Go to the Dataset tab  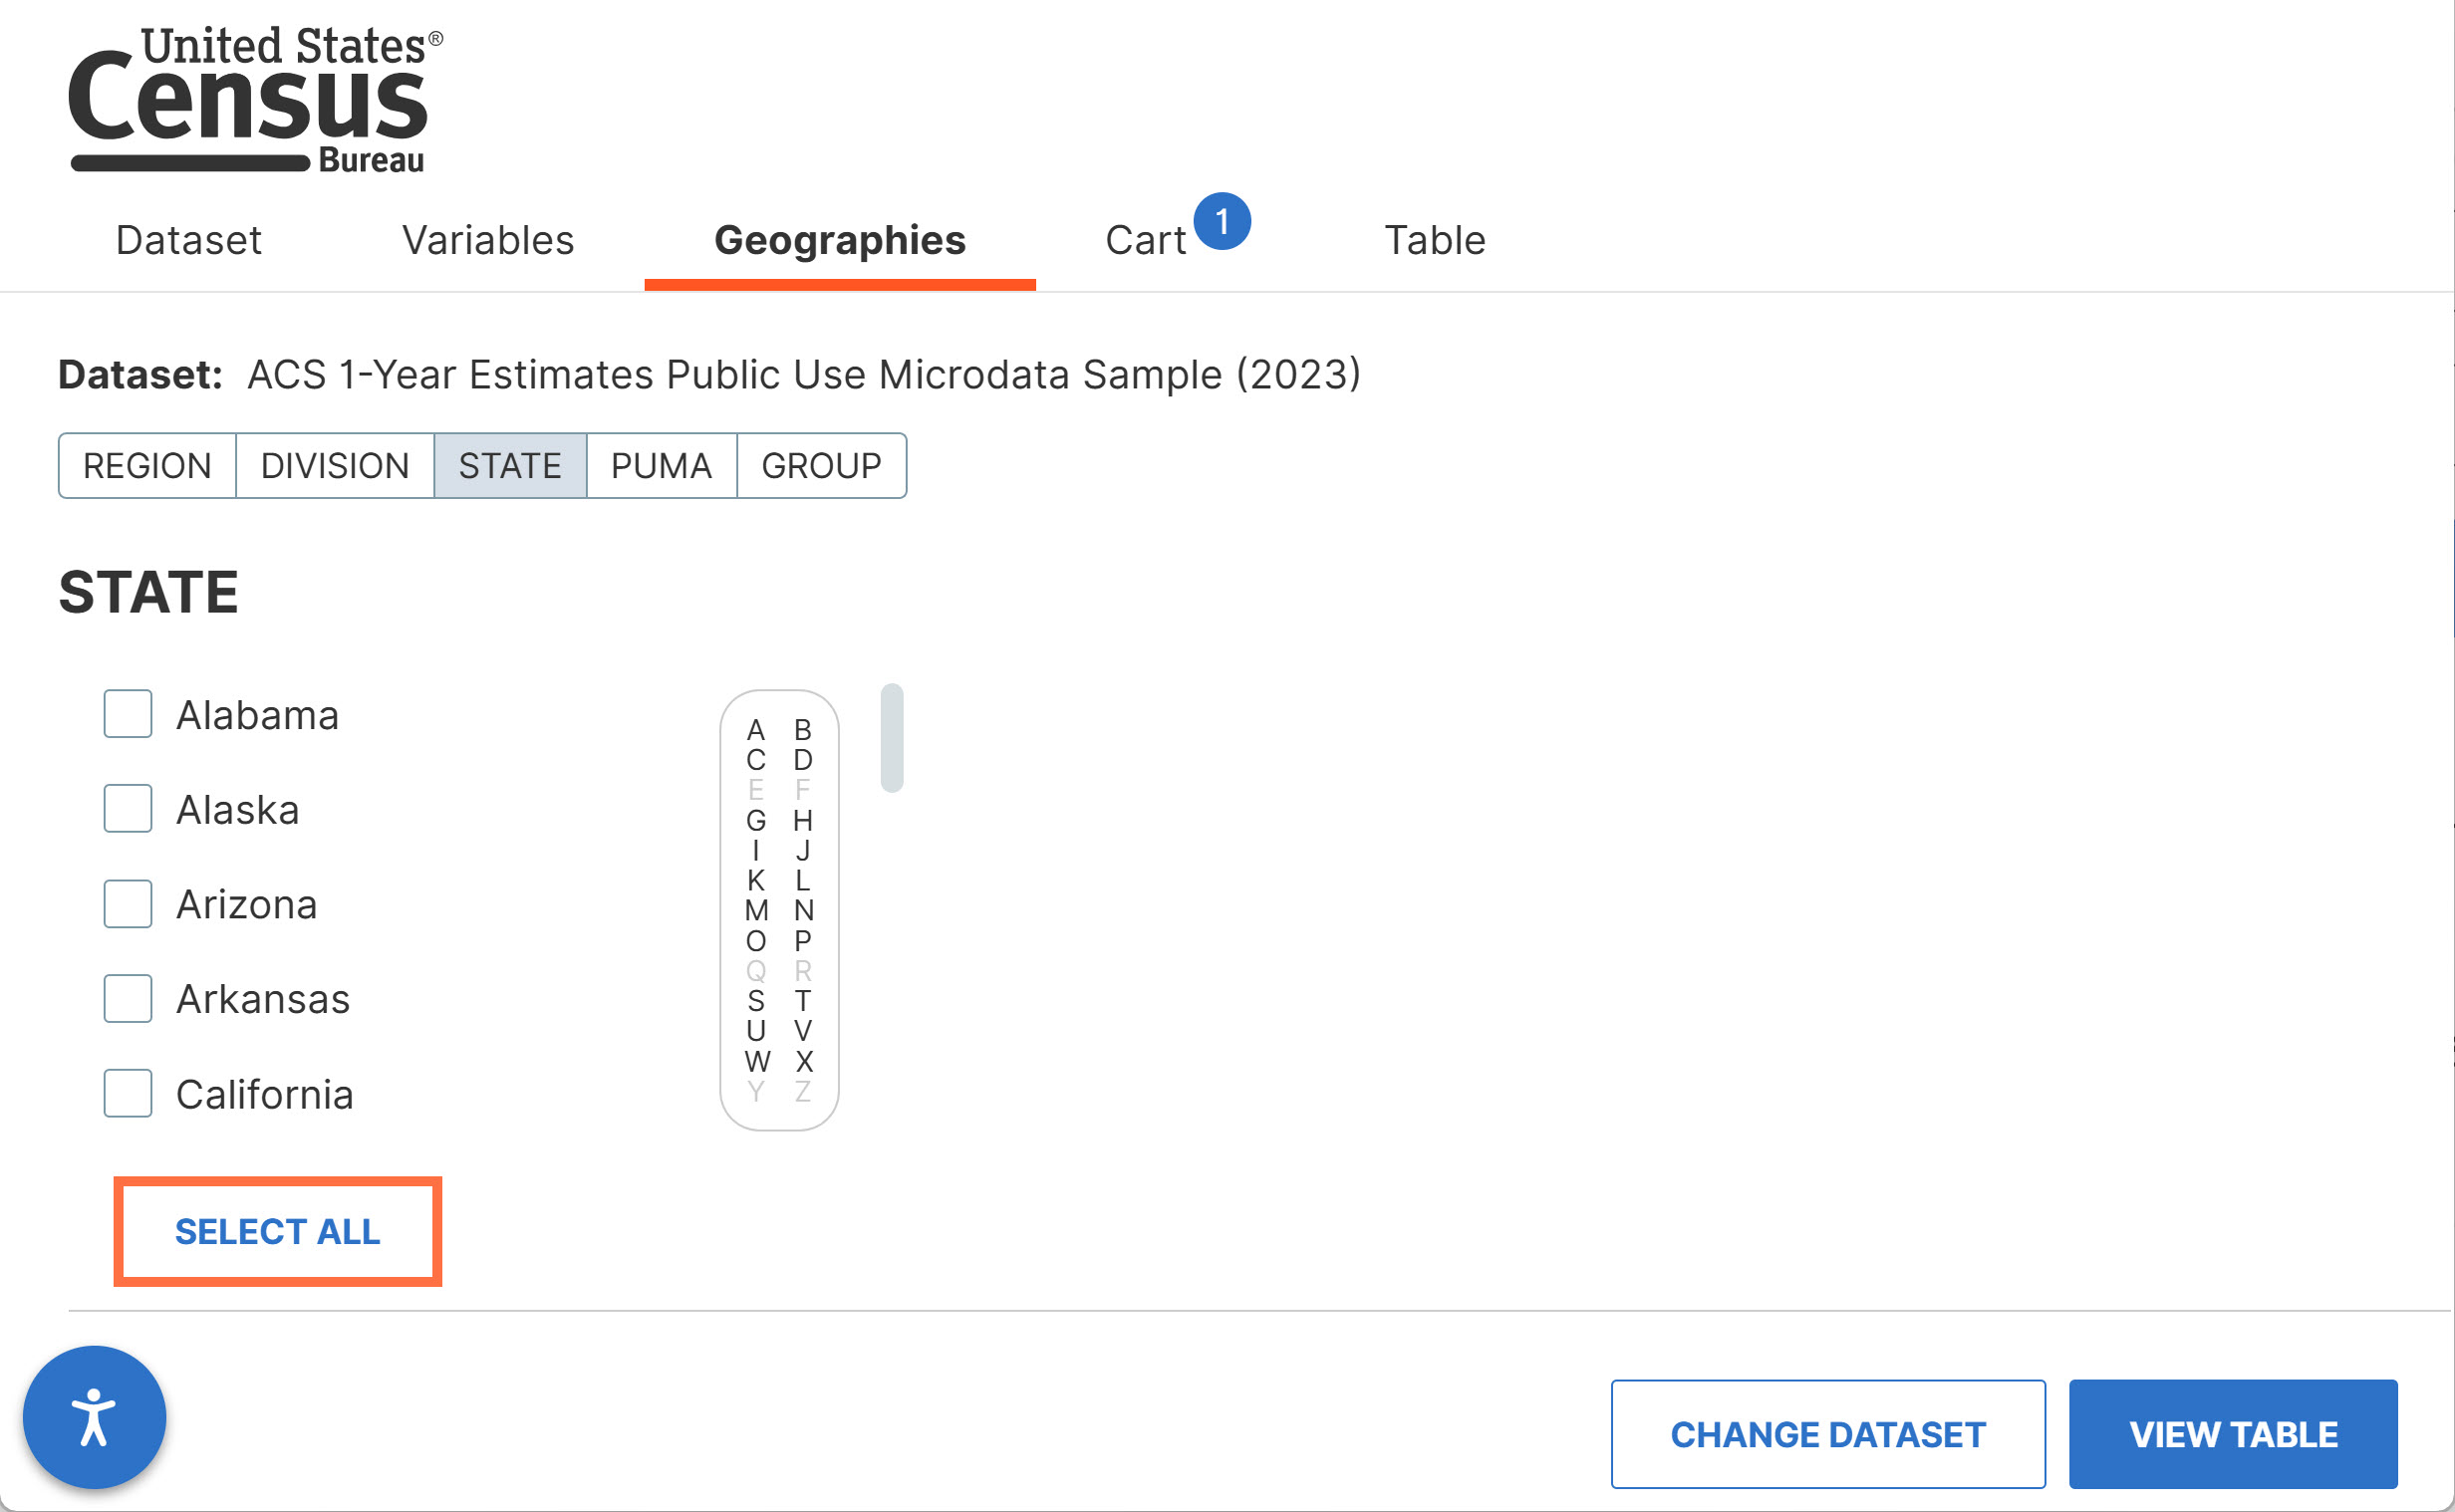coord(188,240)
